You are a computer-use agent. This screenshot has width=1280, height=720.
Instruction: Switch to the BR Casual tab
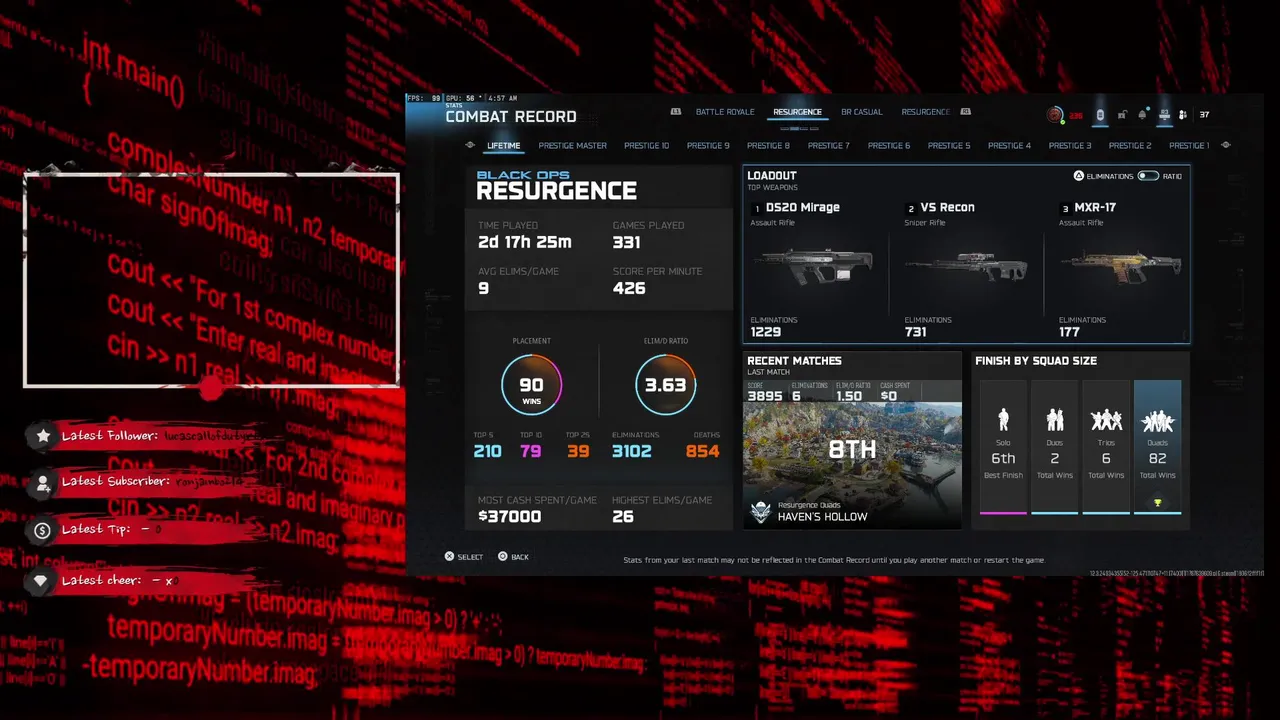pyautogui.click(x=862, y=112)
